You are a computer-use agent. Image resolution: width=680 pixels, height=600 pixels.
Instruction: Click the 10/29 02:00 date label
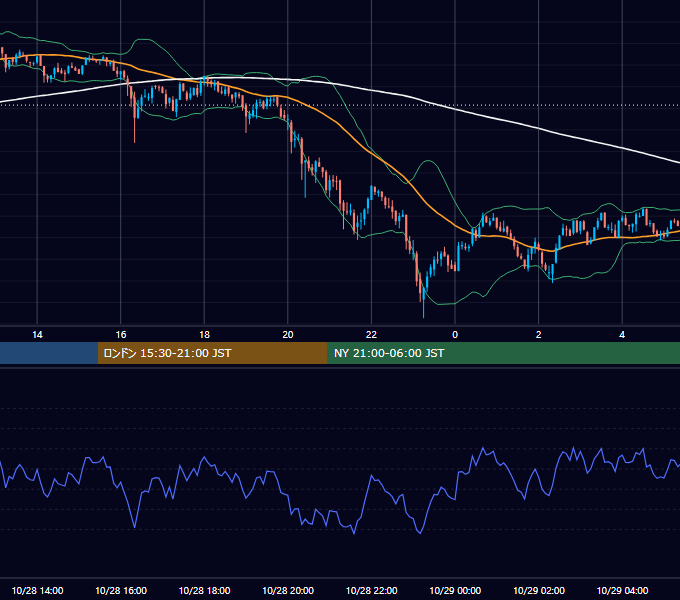coord(539,590)
